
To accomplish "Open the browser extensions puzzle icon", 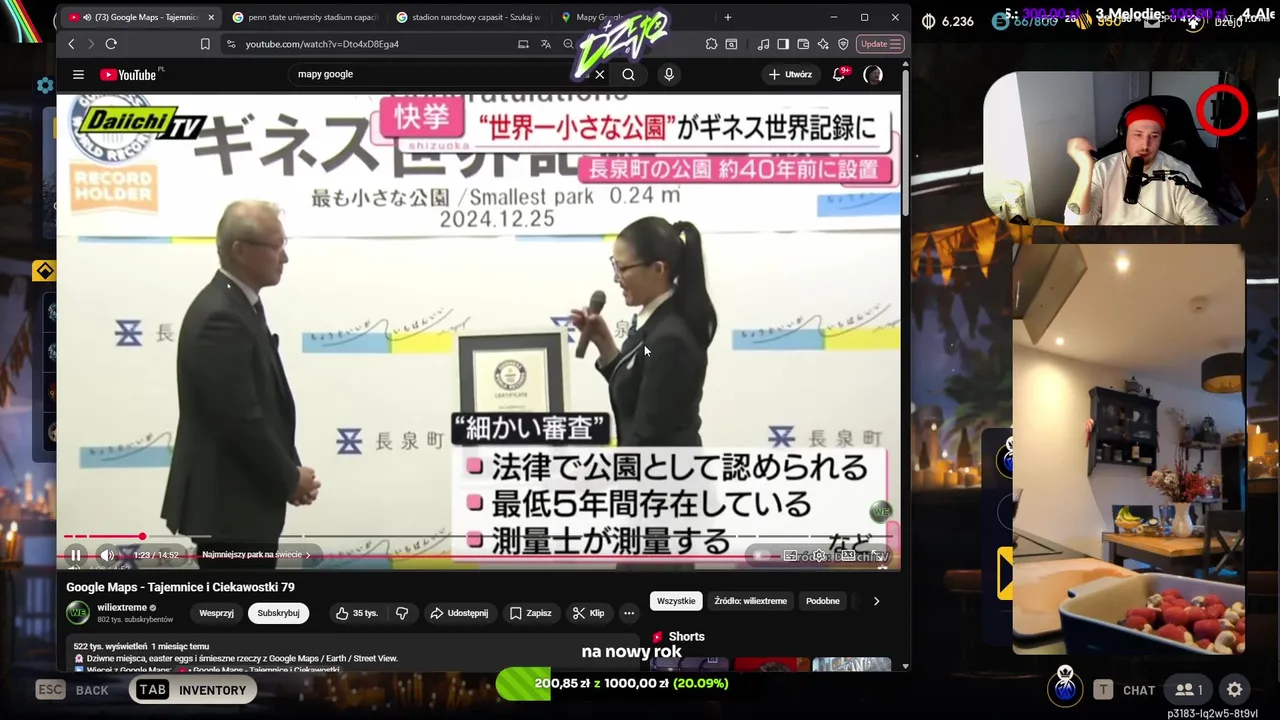I will pyautogui.click(x=711, y=44).
